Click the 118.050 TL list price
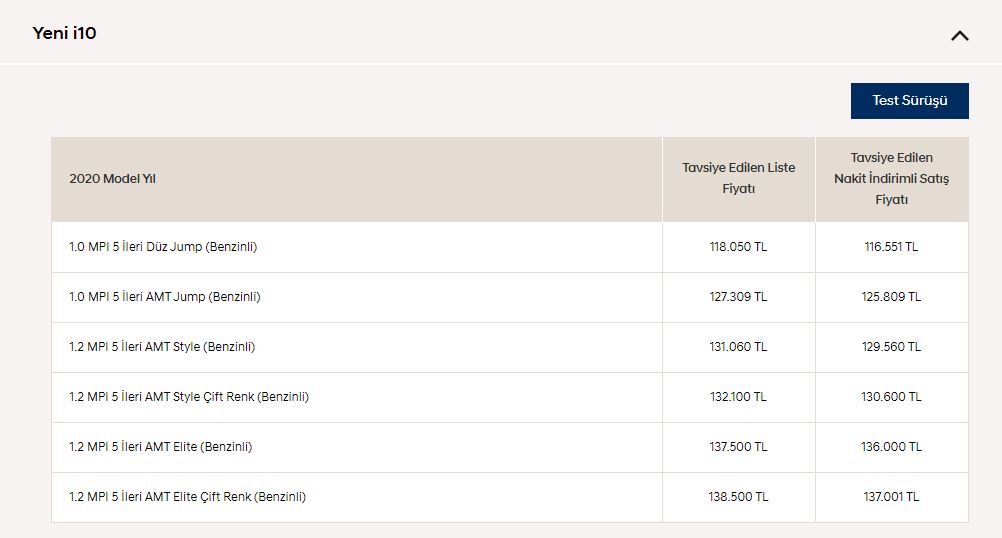1002x538 pixels. tap(738, 247)
